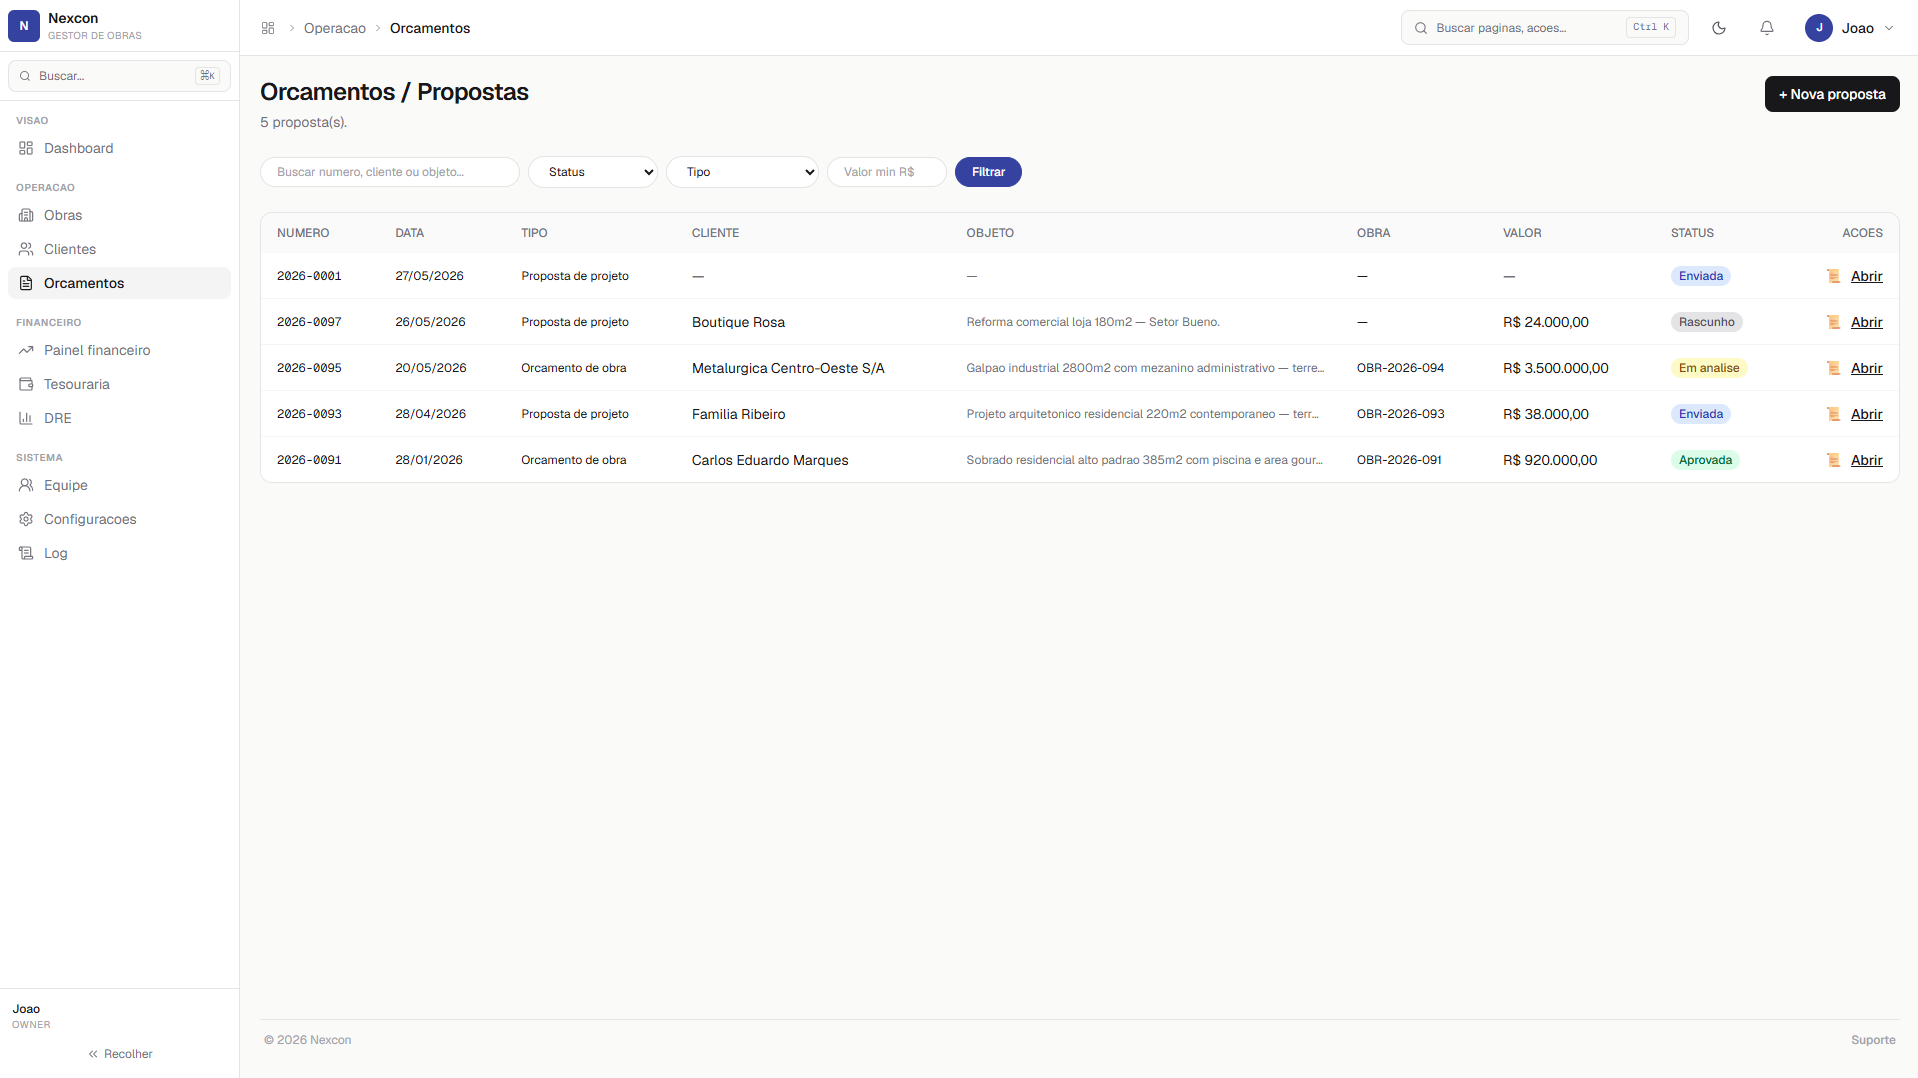
Task: Click the VALOR column header
Action: [x=1522, y=233]
